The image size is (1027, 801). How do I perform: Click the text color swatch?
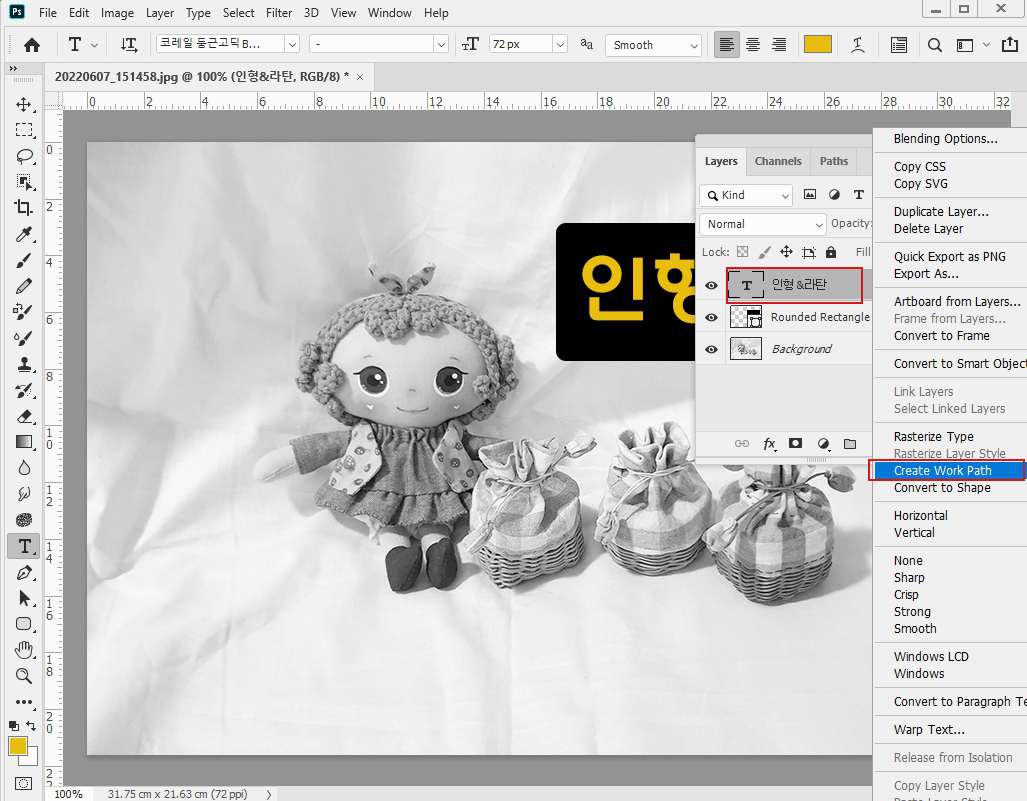817,45
